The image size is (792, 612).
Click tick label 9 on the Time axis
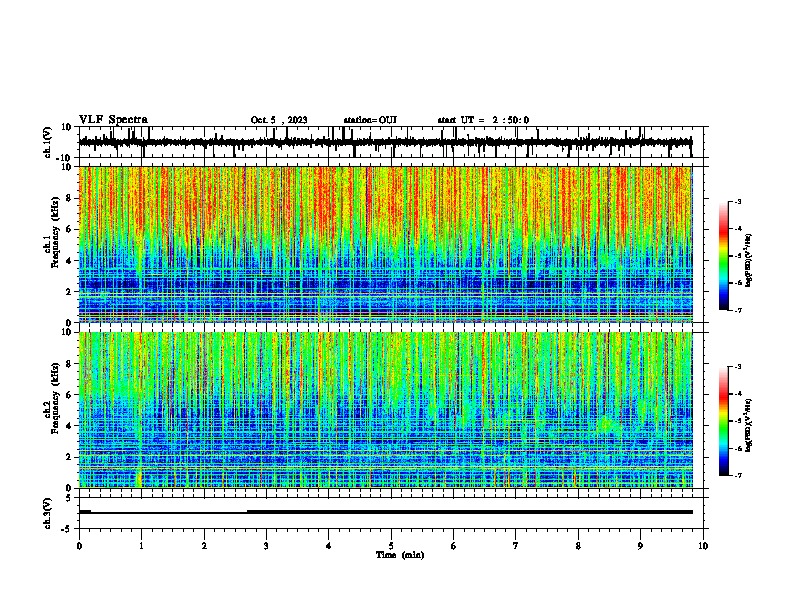[x=640, y=546]
